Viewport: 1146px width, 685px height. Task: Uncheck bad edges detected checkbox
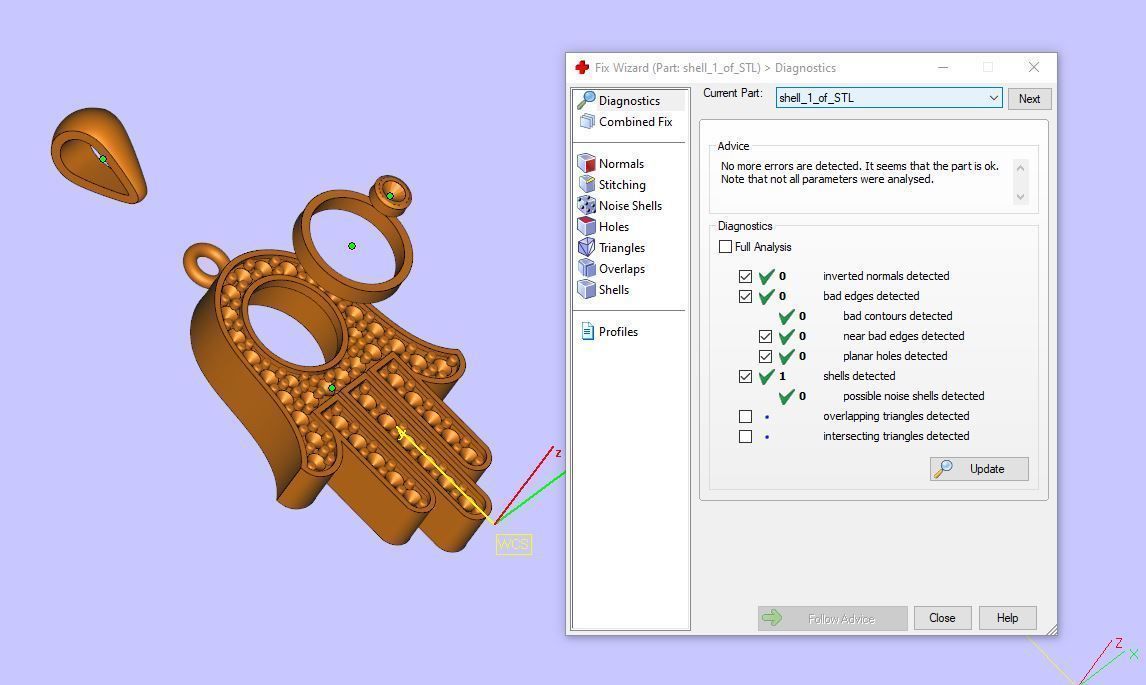click(x=745, y=296)
